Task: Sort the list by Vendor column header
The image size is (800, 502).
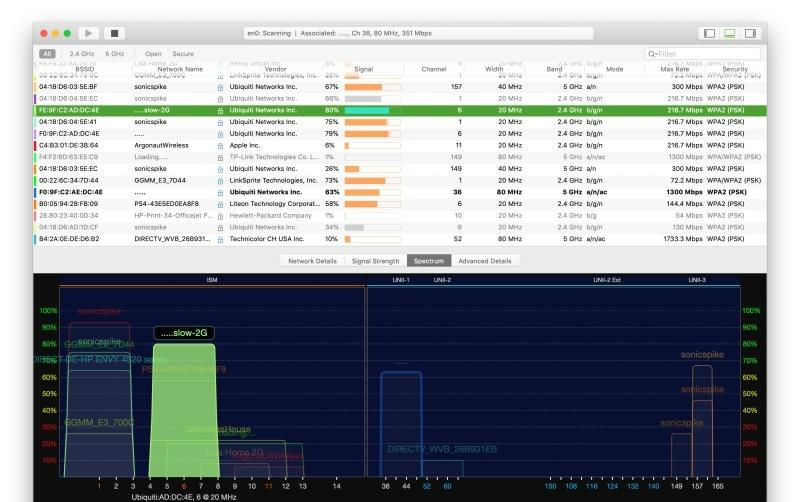Action: [275, 69]
